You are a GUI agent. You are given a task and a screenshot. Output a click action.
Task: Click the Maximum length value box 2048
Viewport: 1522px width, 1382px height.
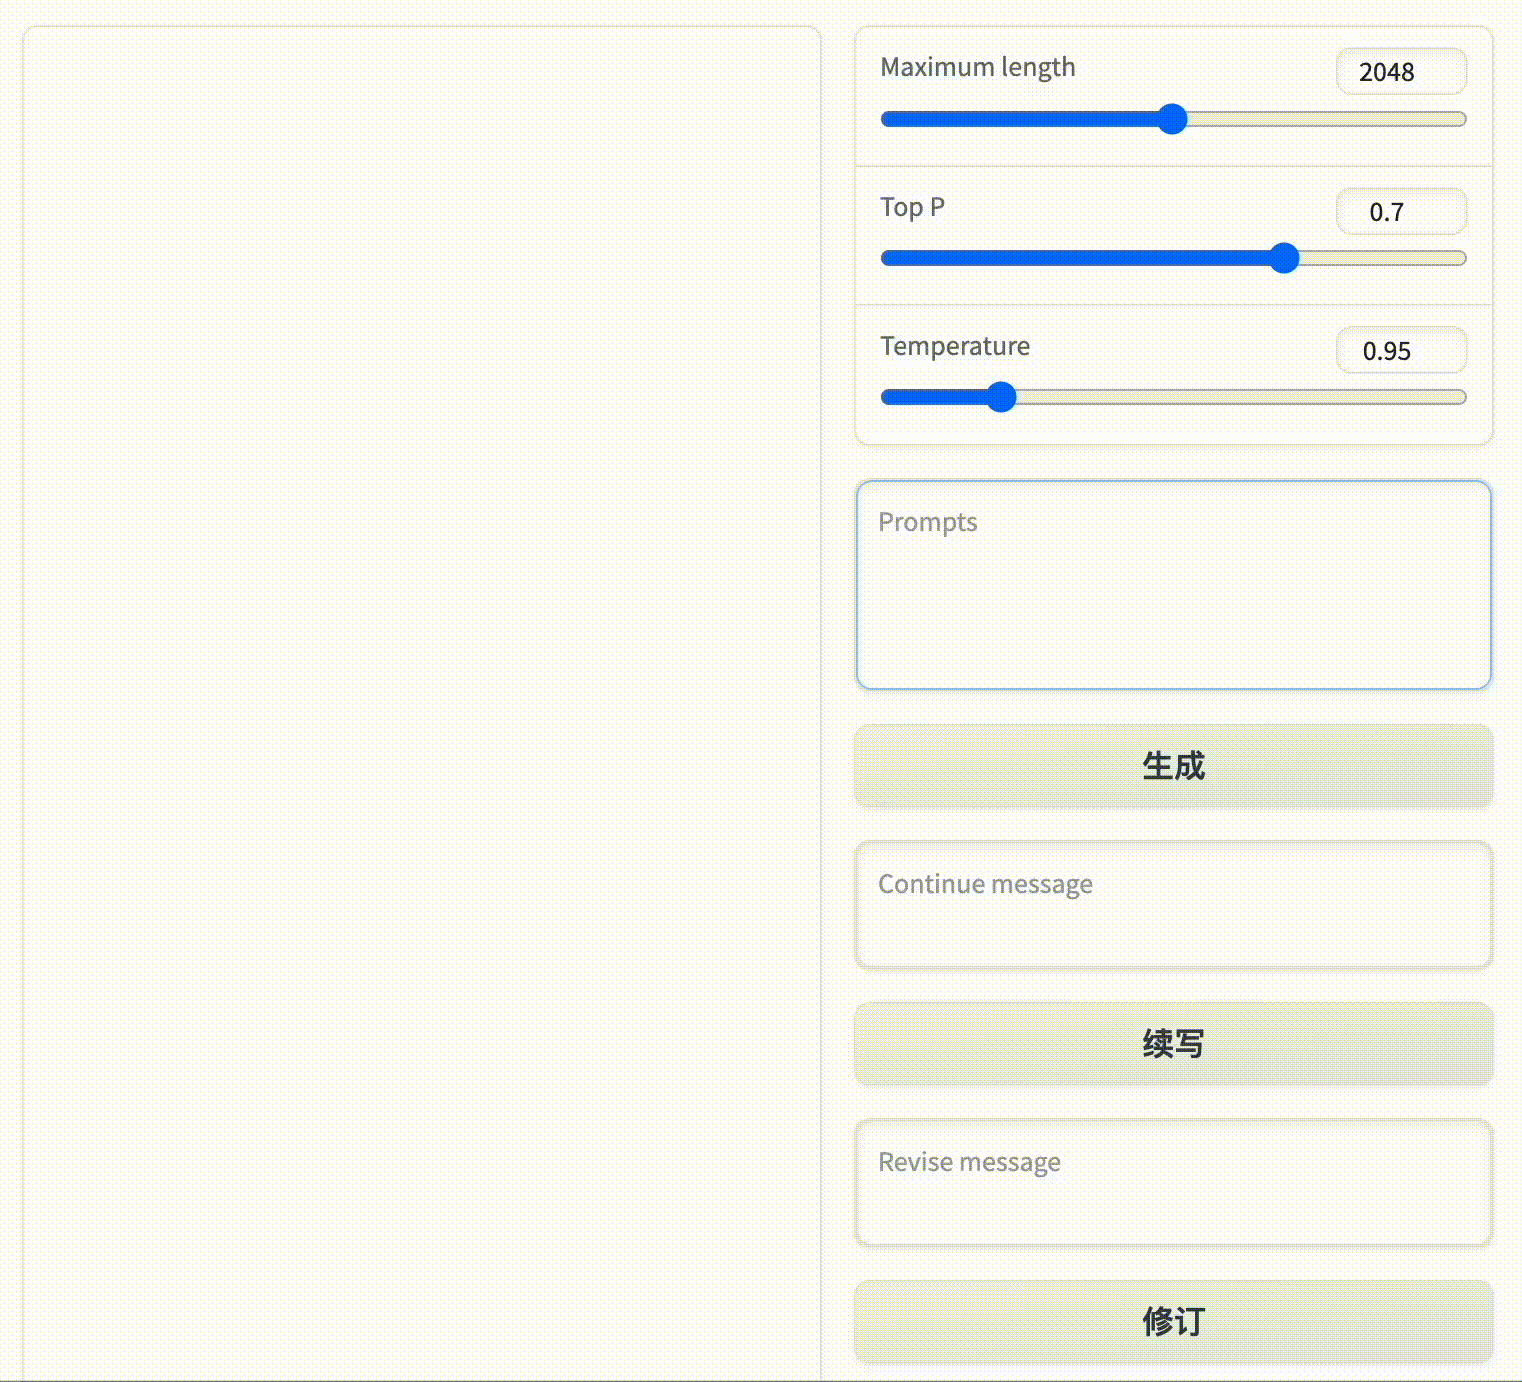tap(1401, 72)
